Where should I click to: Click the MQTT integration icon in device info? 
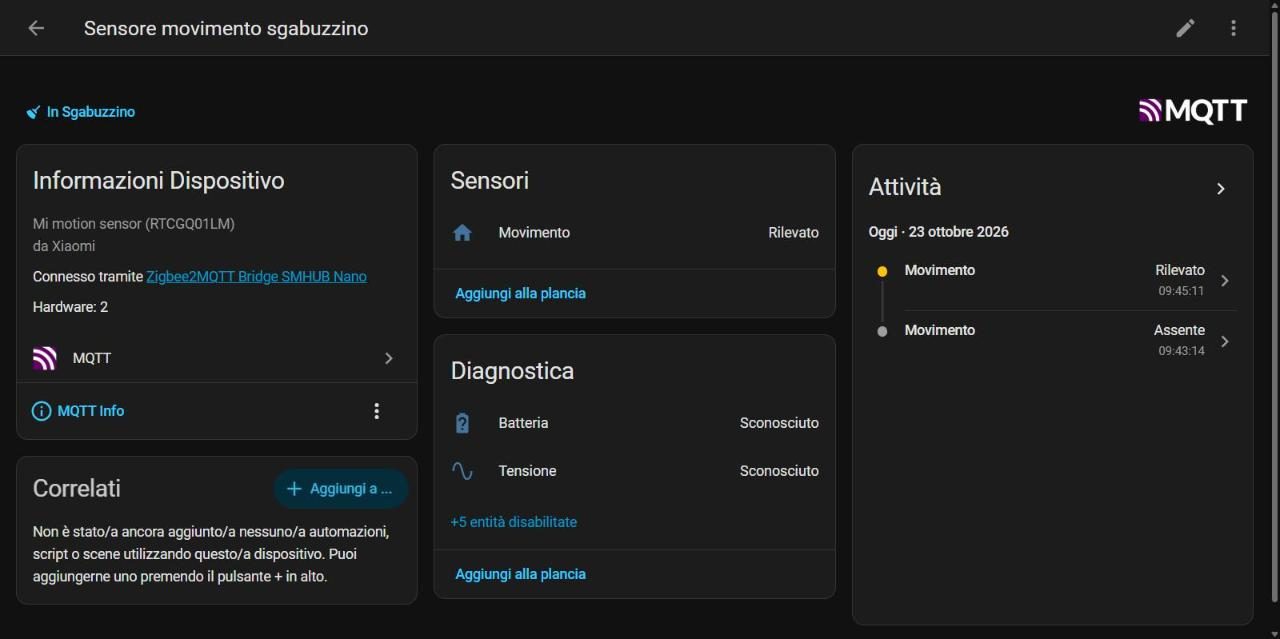(44, 358)
